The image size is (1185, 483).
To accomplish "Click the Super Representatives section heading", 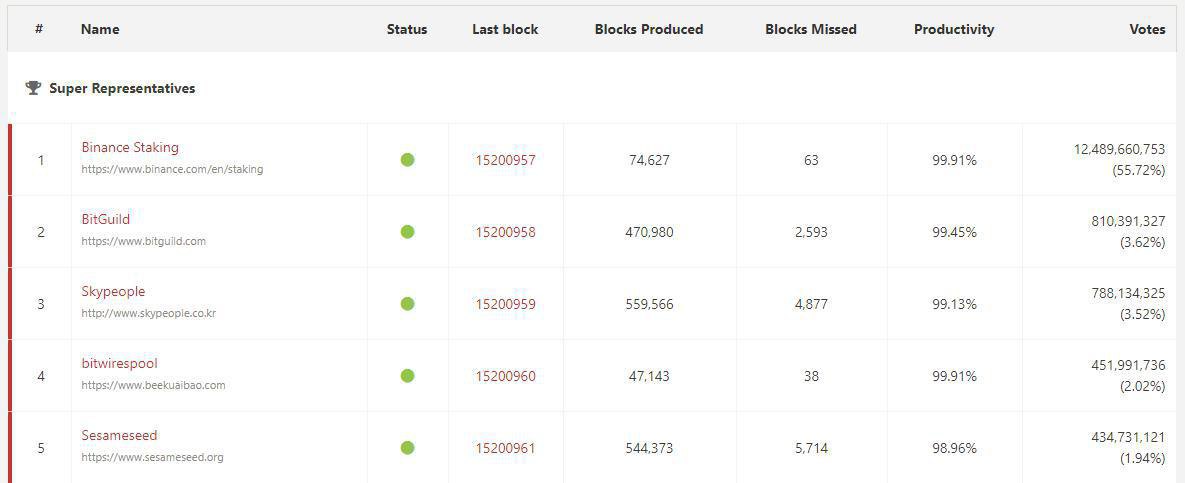I will [122, 88].
